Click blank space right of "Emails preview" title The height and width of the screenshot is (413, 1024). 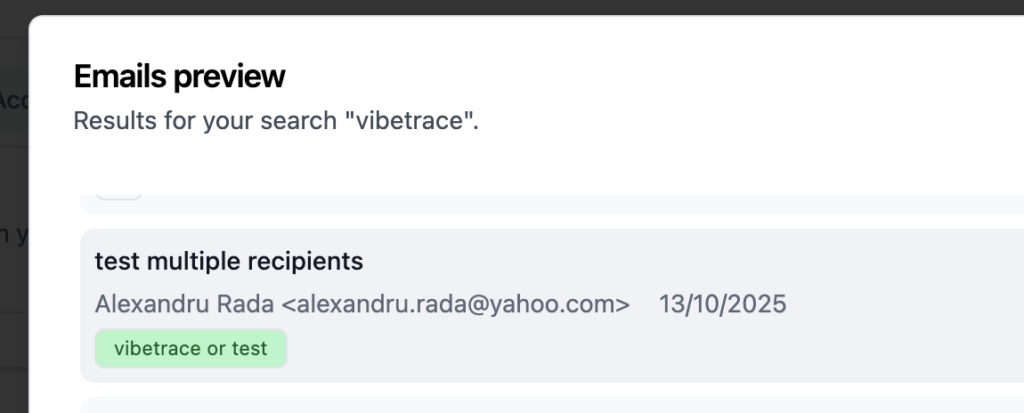(x=650, y=76)
